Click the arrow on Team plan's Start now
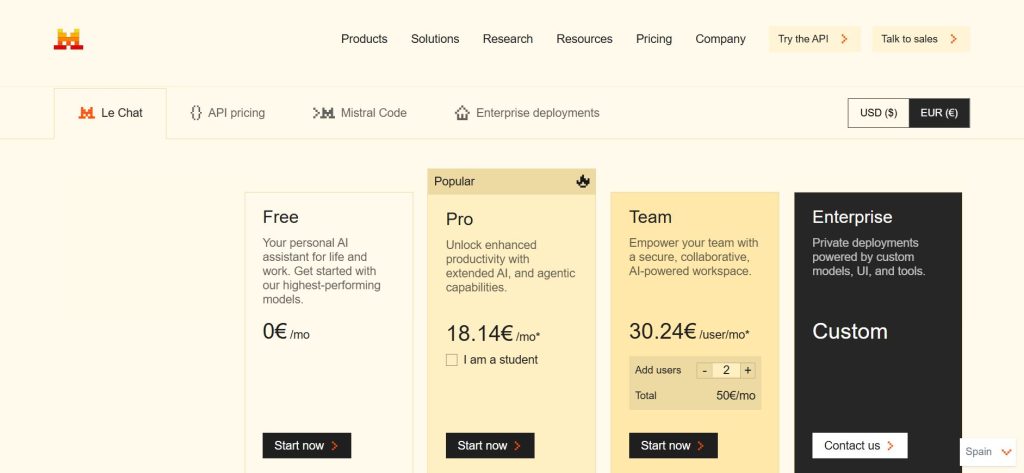This screenshot has height=473, width=1024. [x=701, y=446]
